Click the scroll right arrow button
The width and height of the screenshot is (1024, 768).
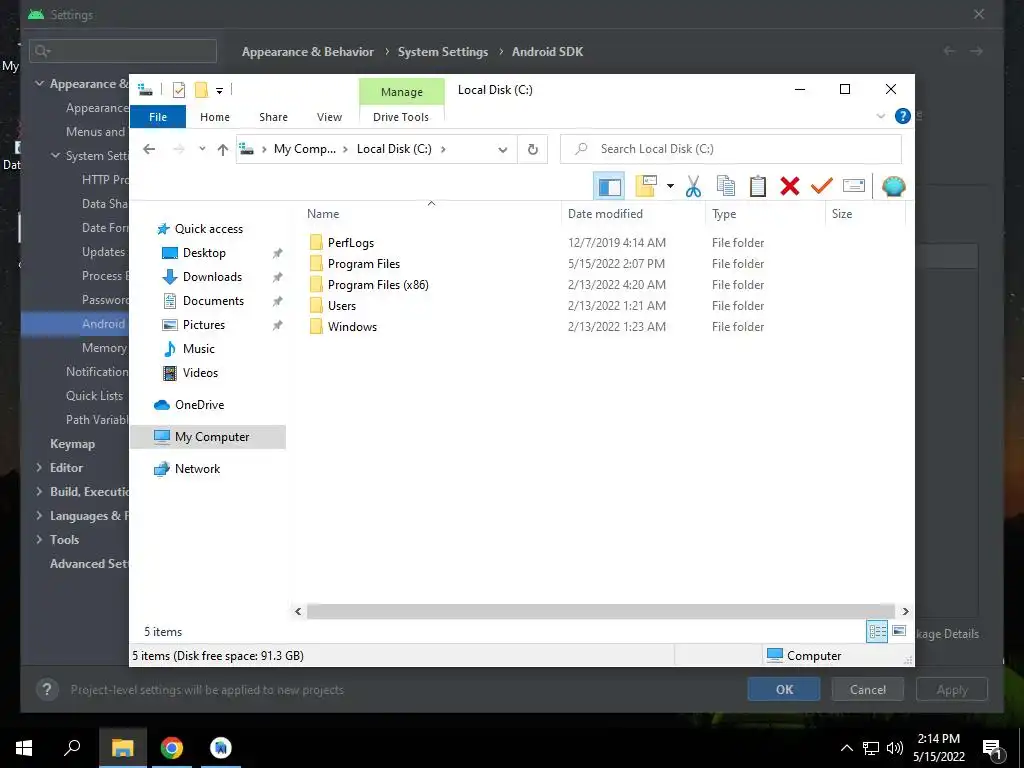point(905,611)
